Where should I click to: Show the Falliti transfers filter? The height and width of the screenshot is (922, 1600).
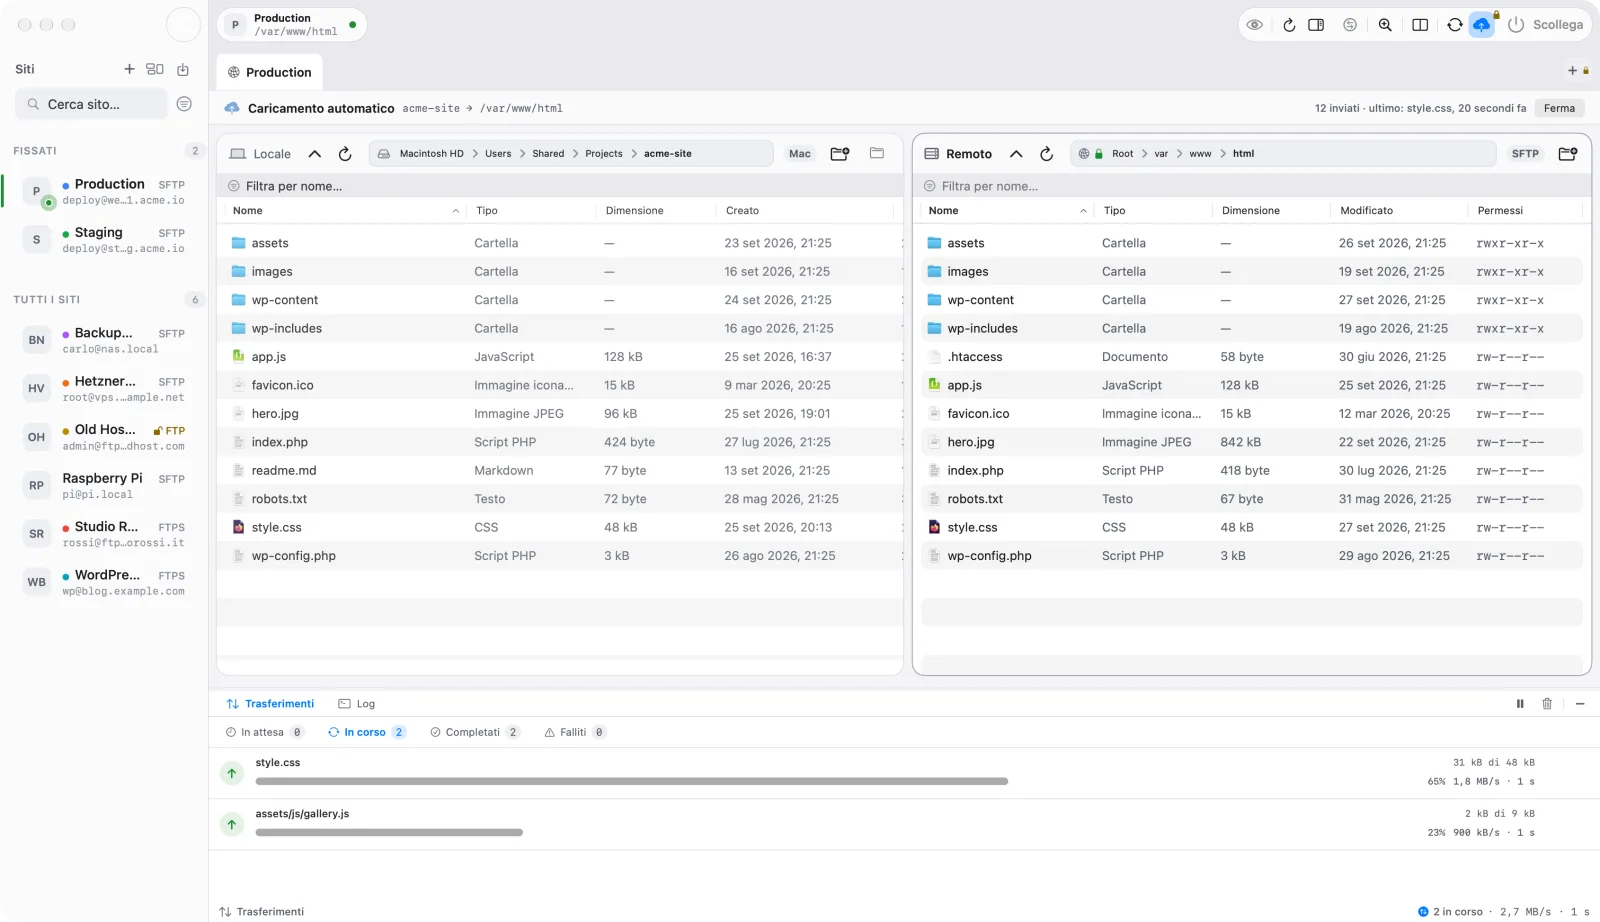575,732
